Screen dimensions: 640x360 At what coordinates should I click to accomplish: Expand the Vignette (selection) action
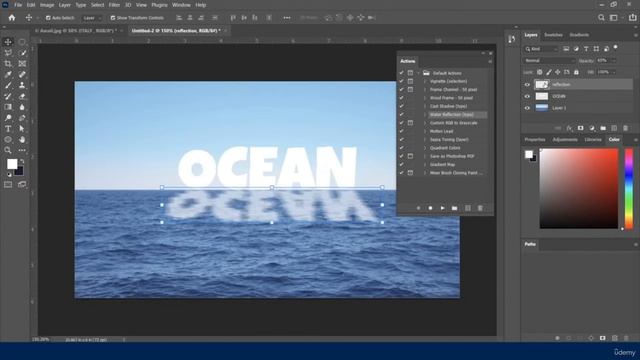point(425,81)
